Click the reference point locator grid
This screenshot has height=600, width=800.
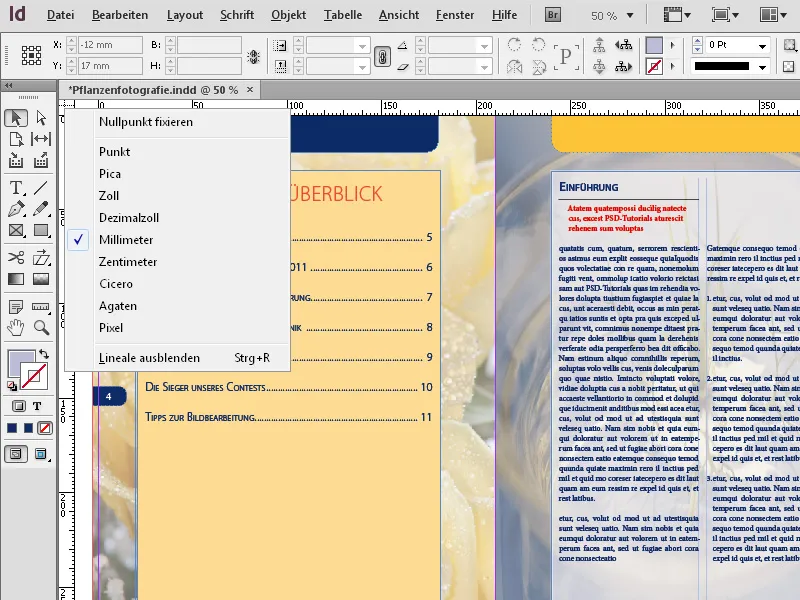(31, 55)
